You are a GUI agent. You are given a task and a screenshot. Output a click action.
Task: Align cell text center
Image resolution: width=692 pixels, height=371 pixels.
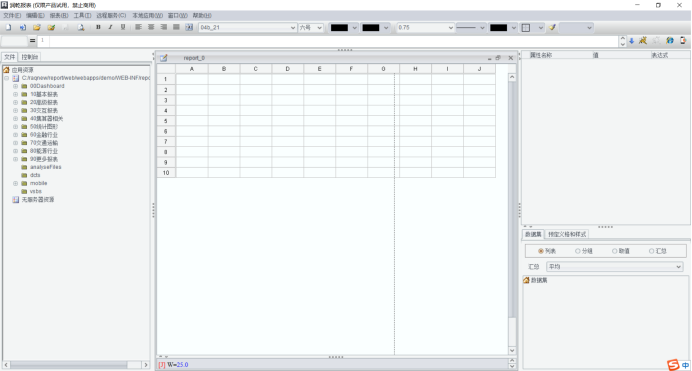pos(151,27)
